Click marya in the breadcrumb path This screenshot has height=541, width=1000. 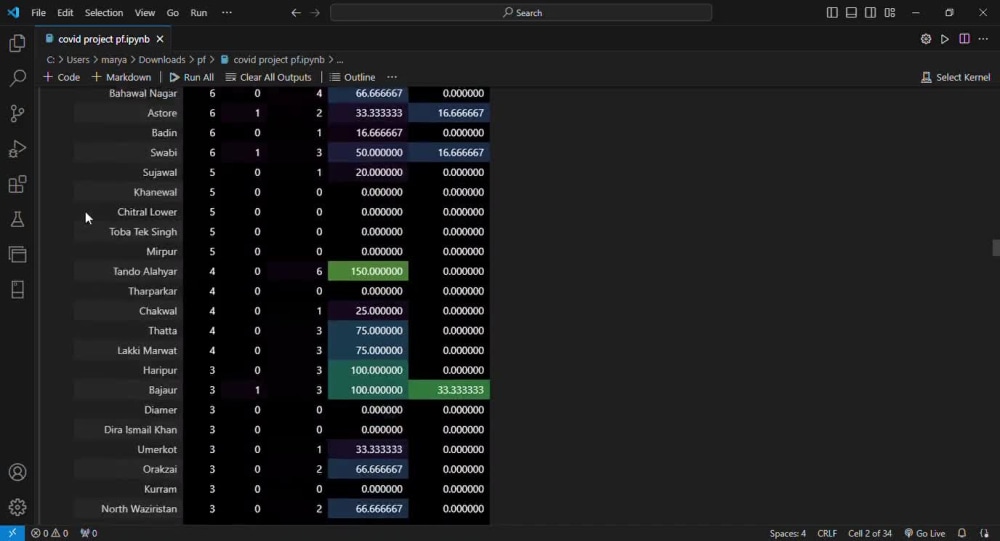(114, 59)
